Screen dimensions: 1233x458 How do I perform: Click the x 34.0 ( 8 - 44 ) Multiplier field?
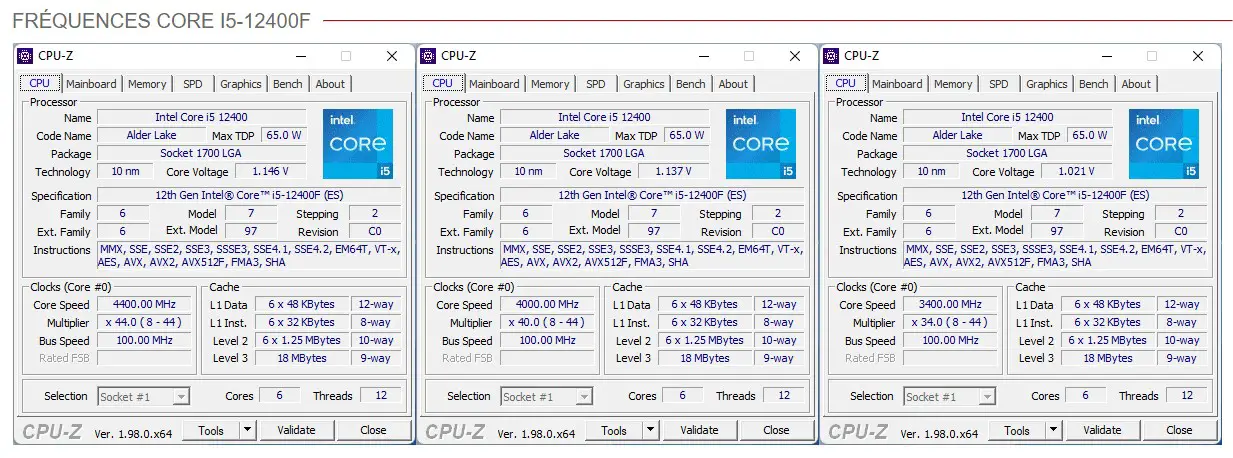pyautogui.click(x=951, y=322)
